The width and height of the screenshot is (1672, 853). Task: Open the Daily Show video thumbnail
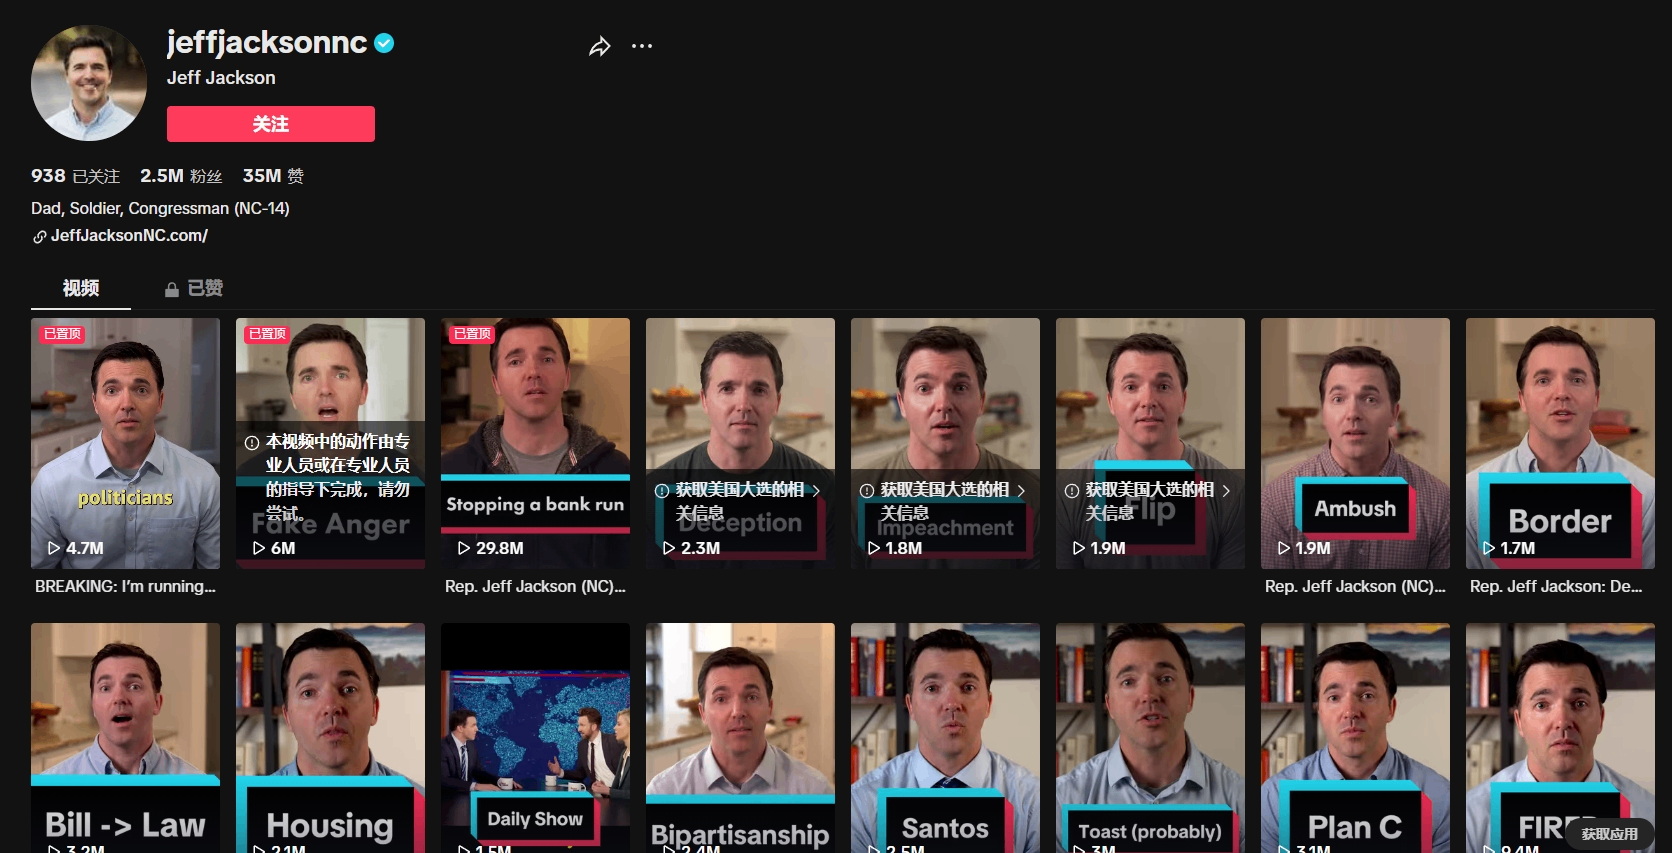535,738
